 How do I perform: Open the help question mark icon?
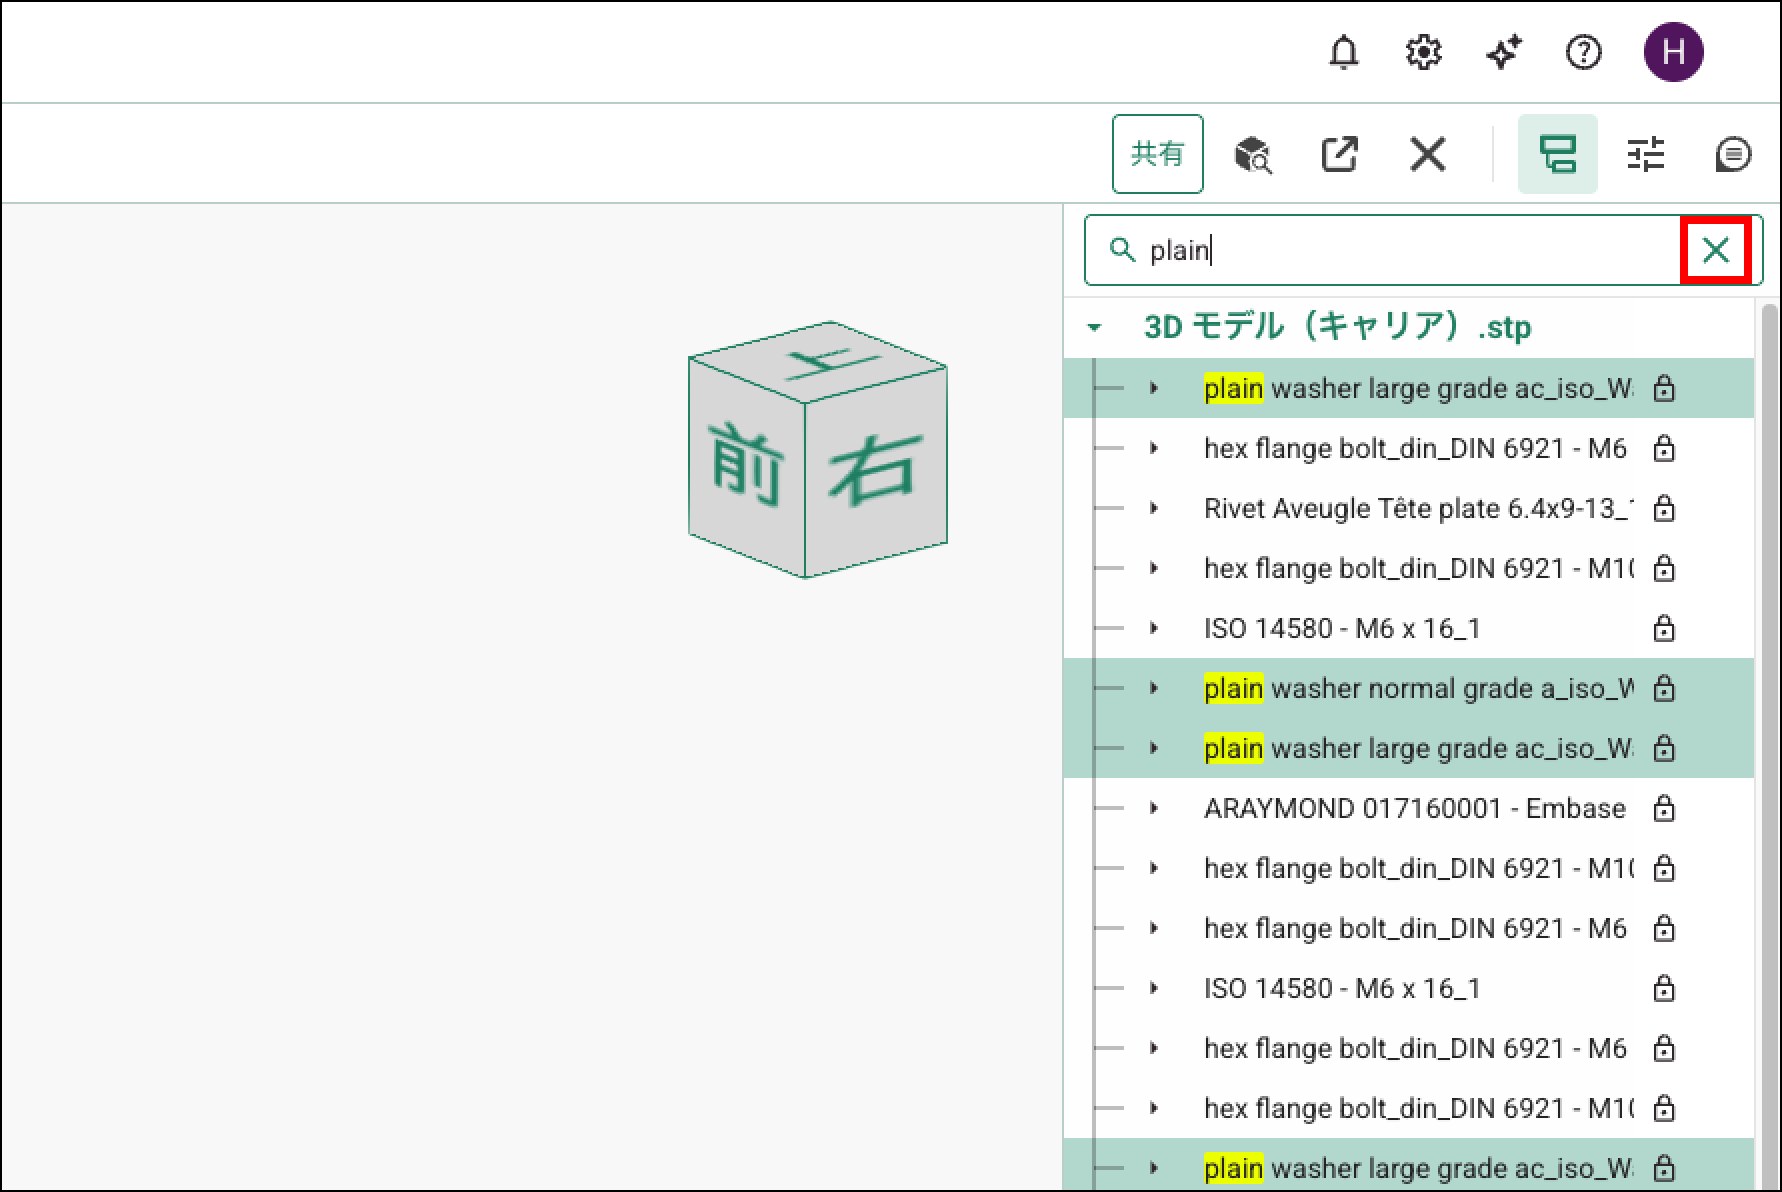click(x=1583, y=52)
